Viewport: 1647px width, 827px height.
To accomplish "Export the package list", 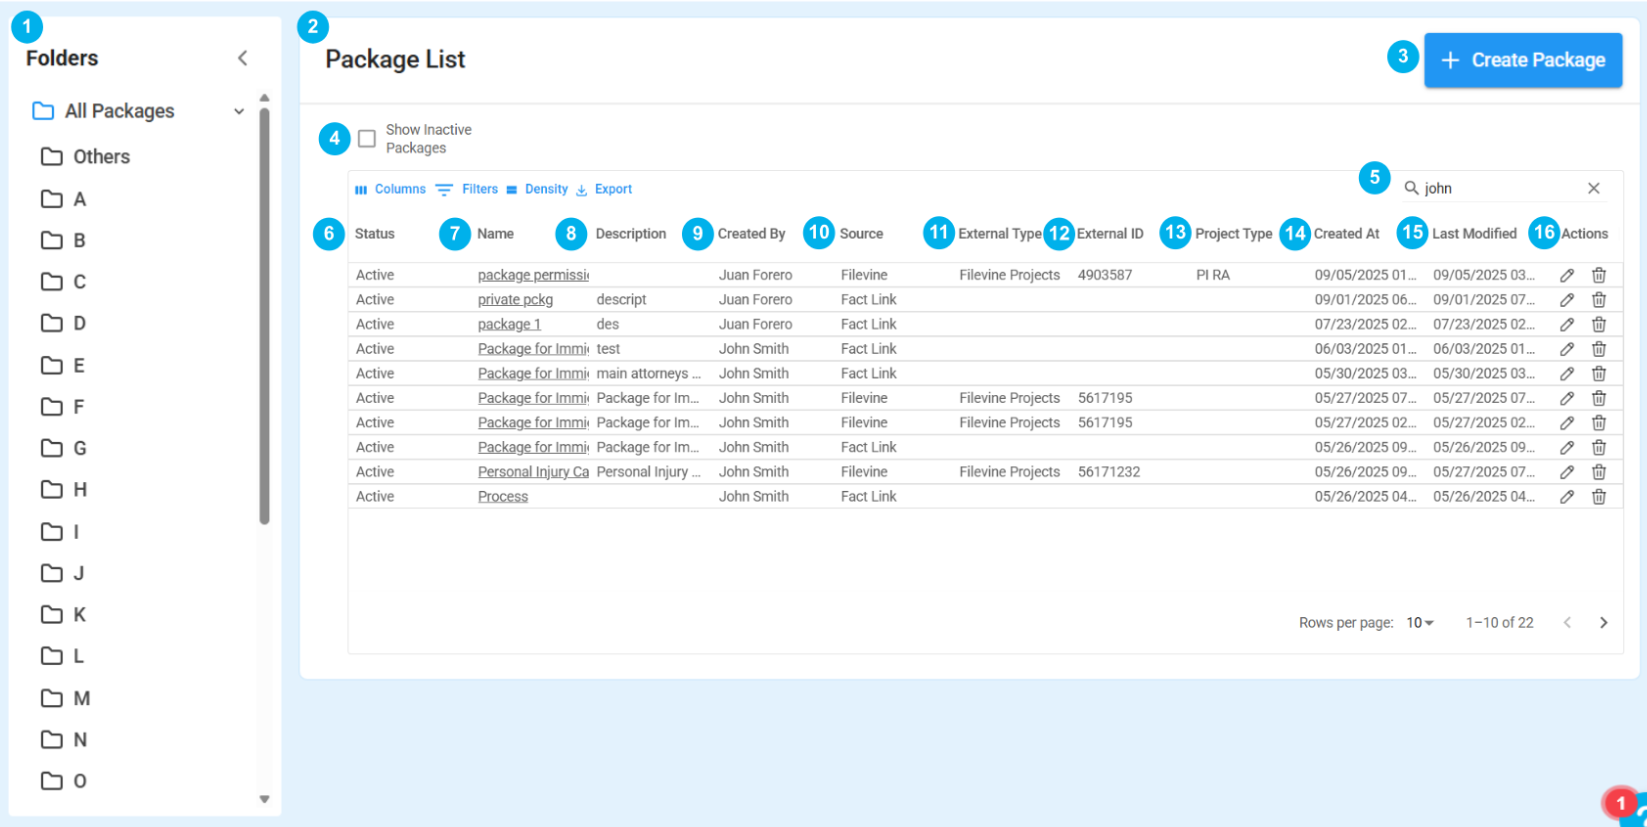I will [x=604, y=189].
